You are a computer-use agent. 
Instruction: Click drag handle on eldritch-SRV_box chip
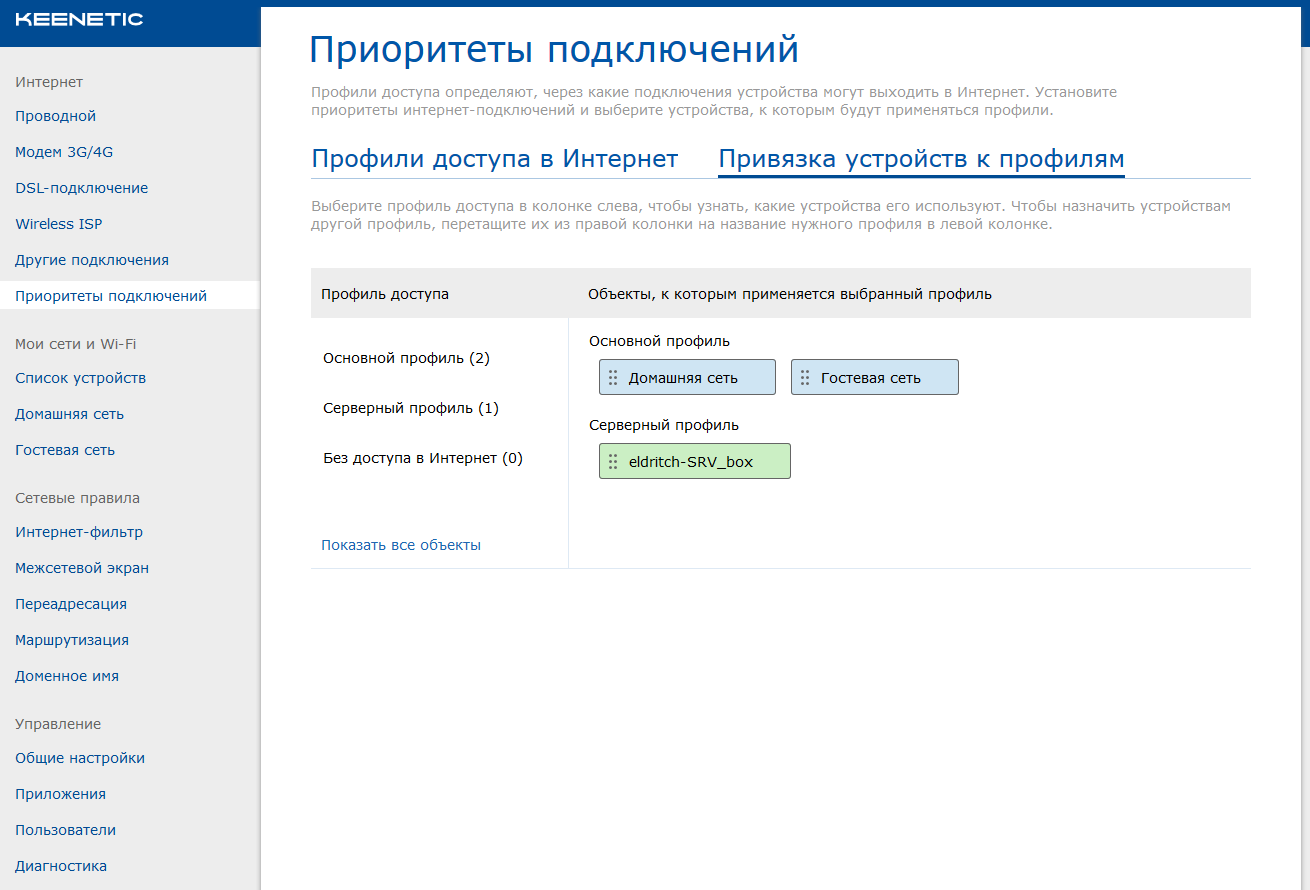tap(613, 462)
